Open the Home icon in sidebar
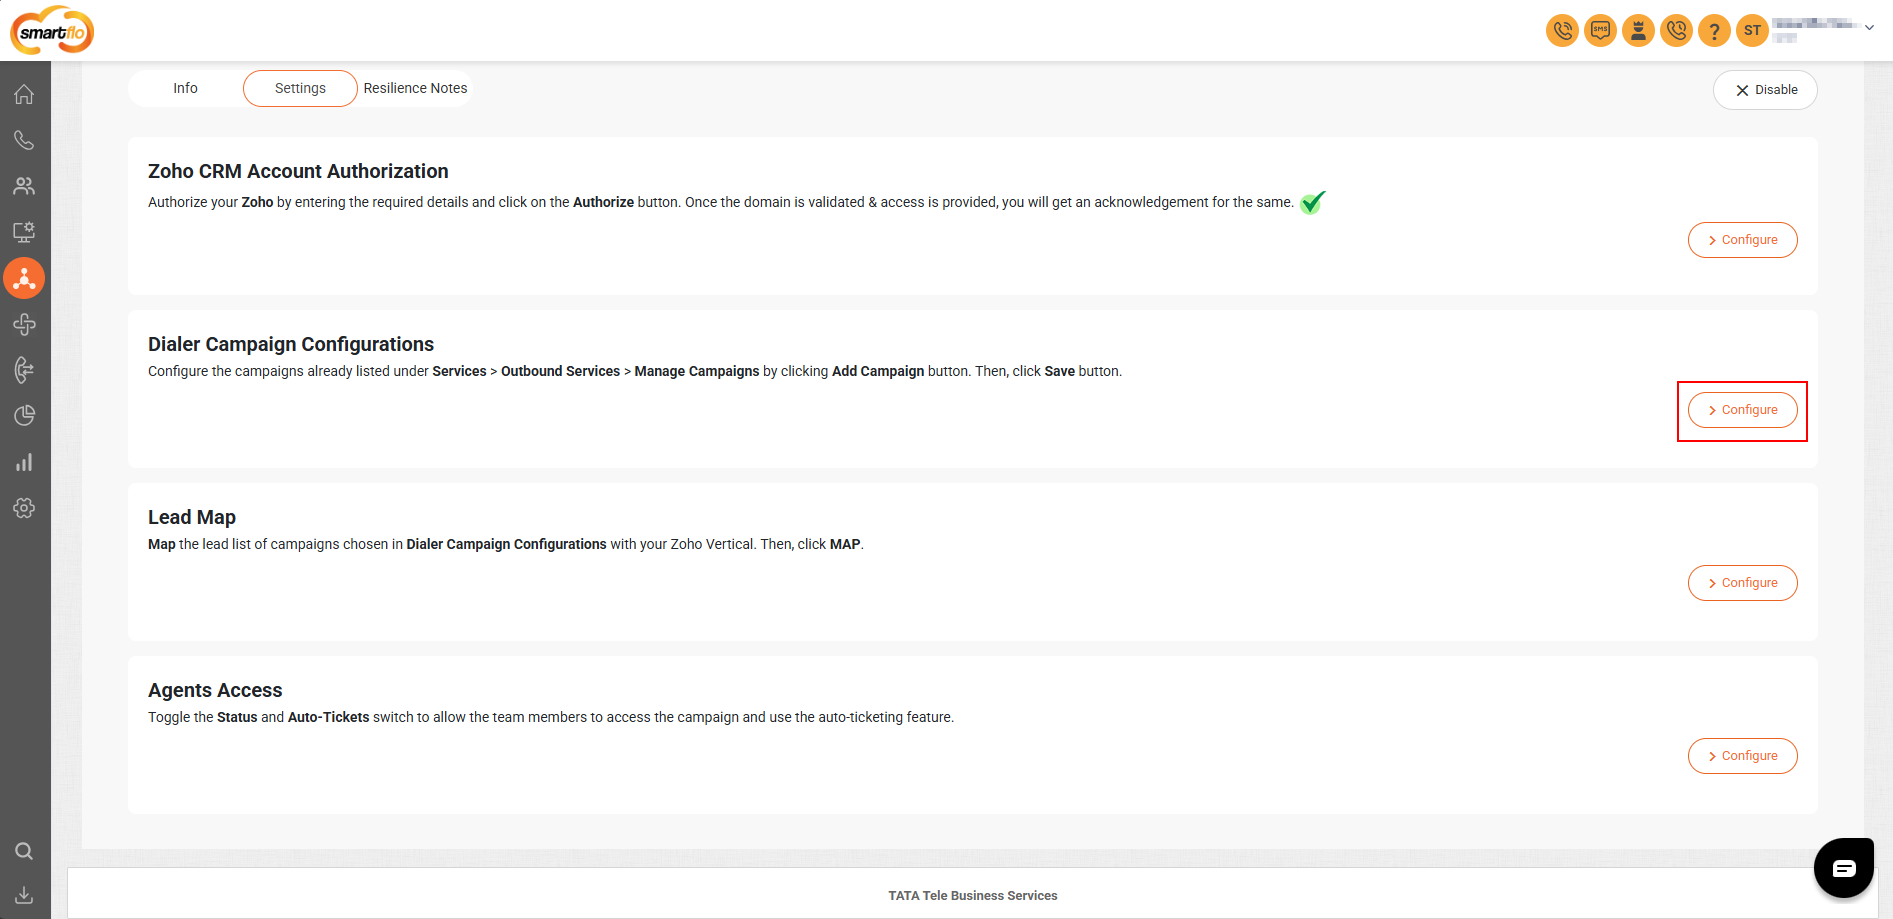 [24, 94]
